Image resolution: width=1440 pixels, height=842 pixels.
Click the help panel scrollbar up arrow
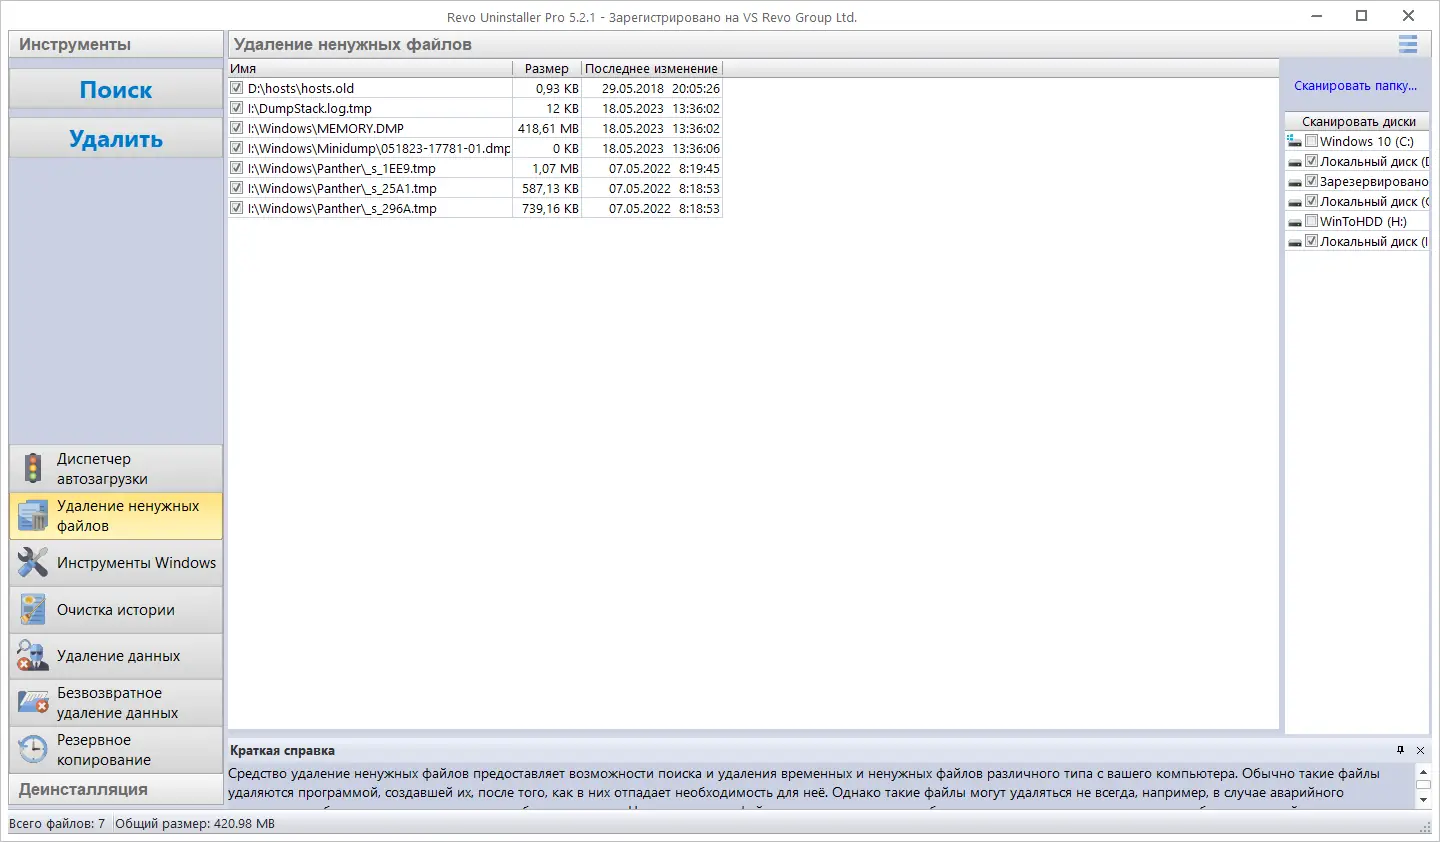[x=1423, y=772]
